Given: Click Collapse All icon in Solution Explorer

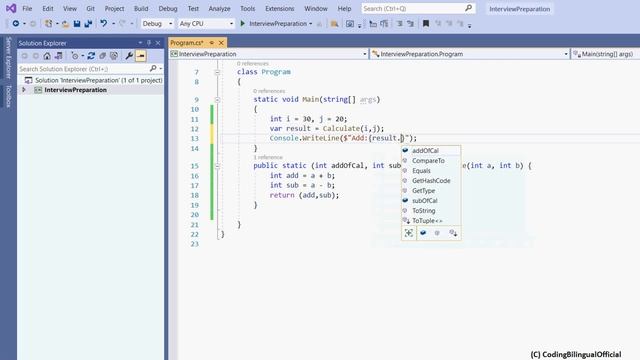Looking at the screenshot, I should [x=102, y=56].
